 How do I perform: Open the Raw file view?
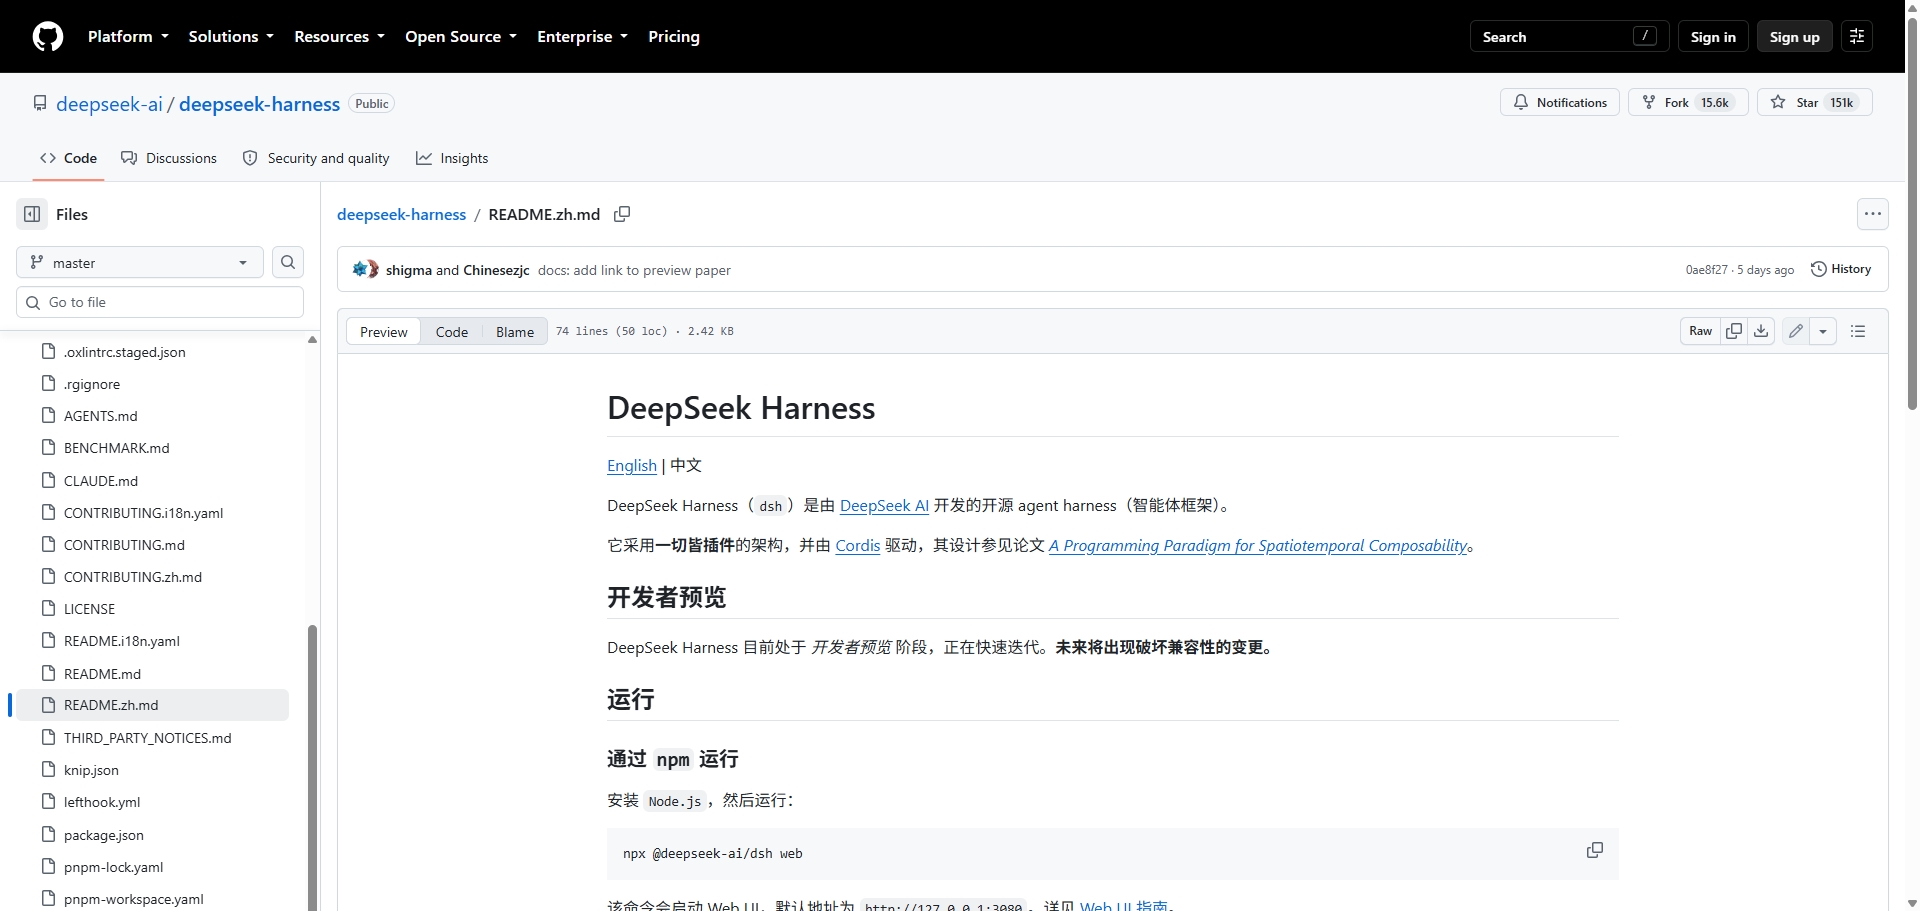[x=1701, y=331]
